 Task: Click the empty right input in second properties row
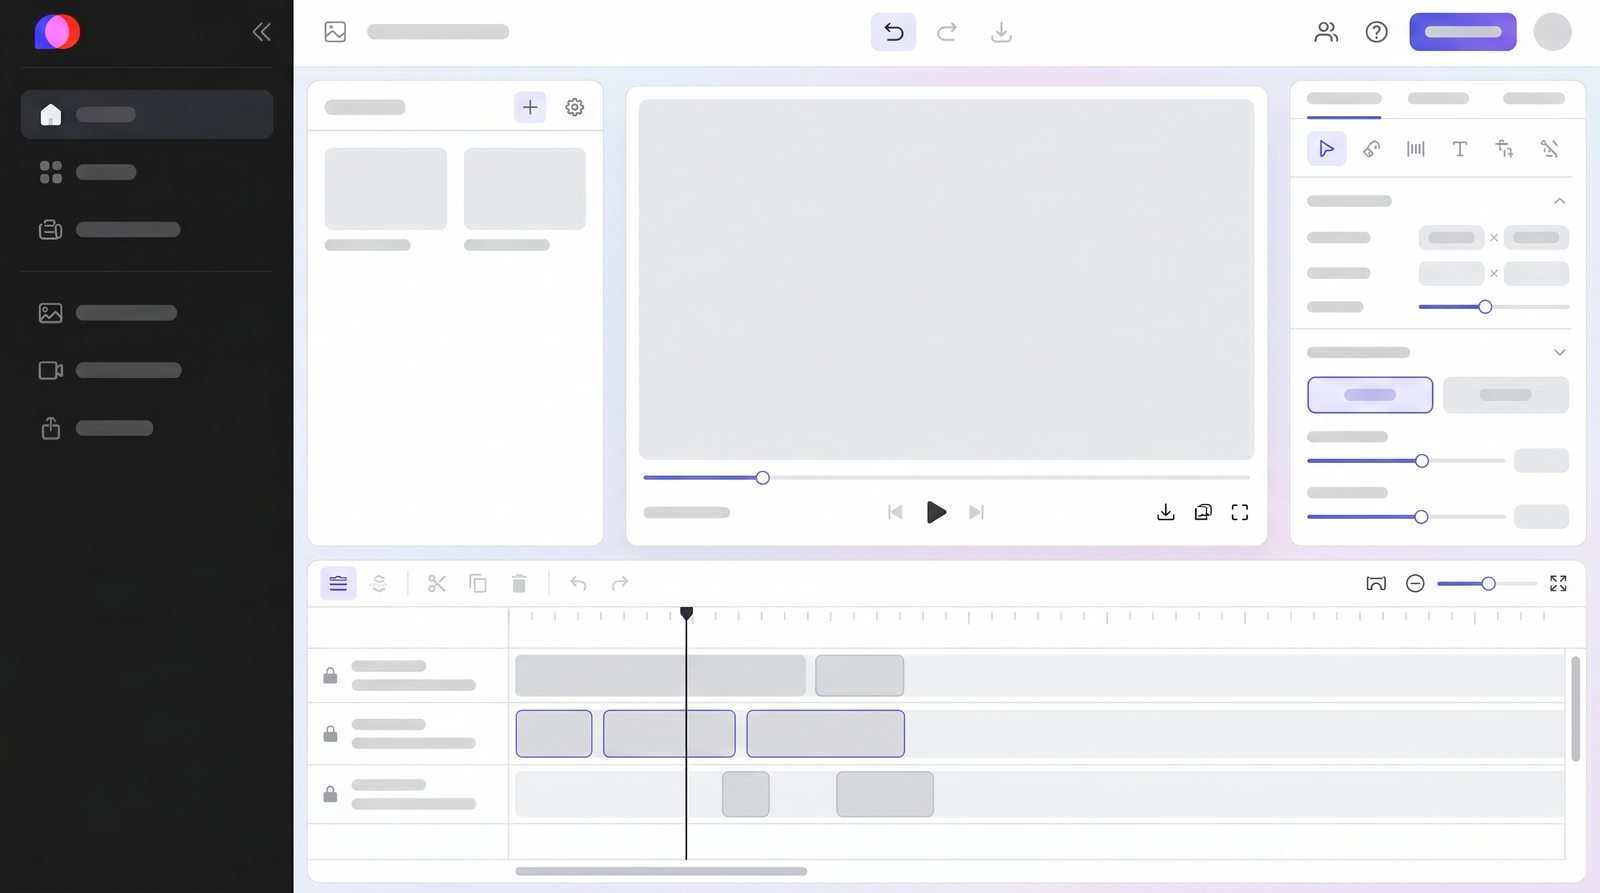(1536, 273)
